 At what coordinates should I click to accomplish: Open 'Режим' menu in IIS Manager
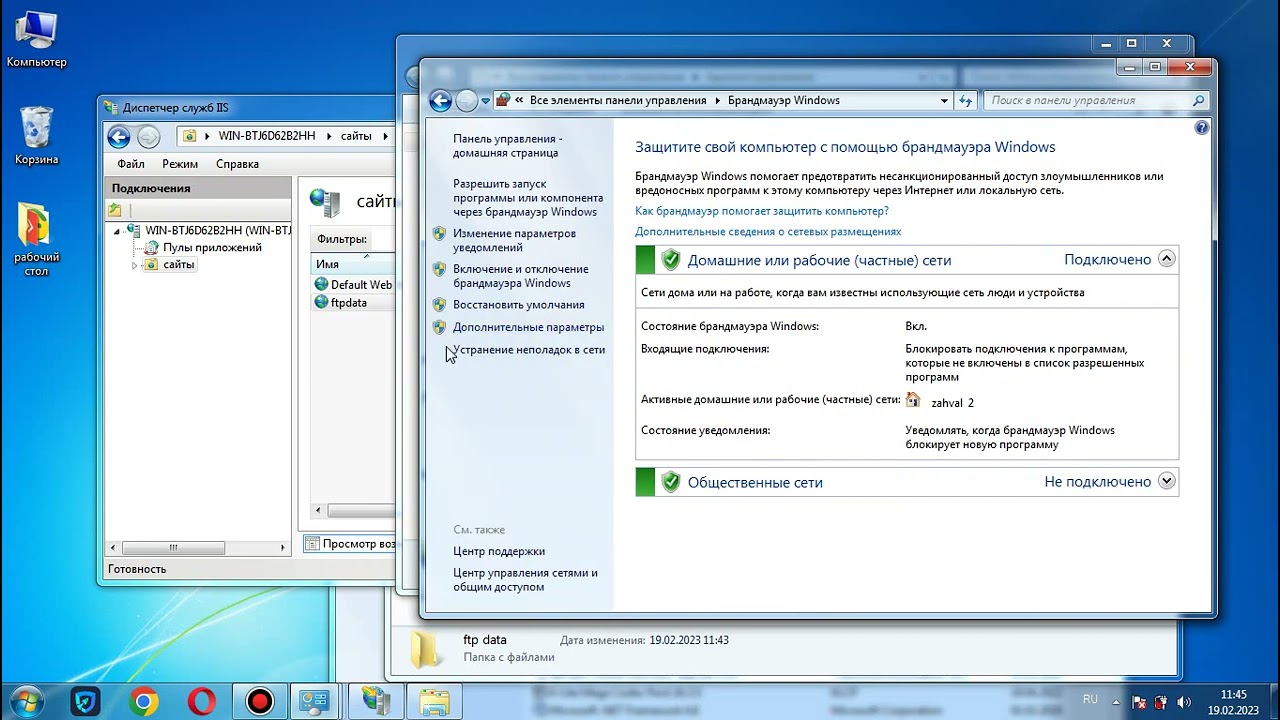180,164
